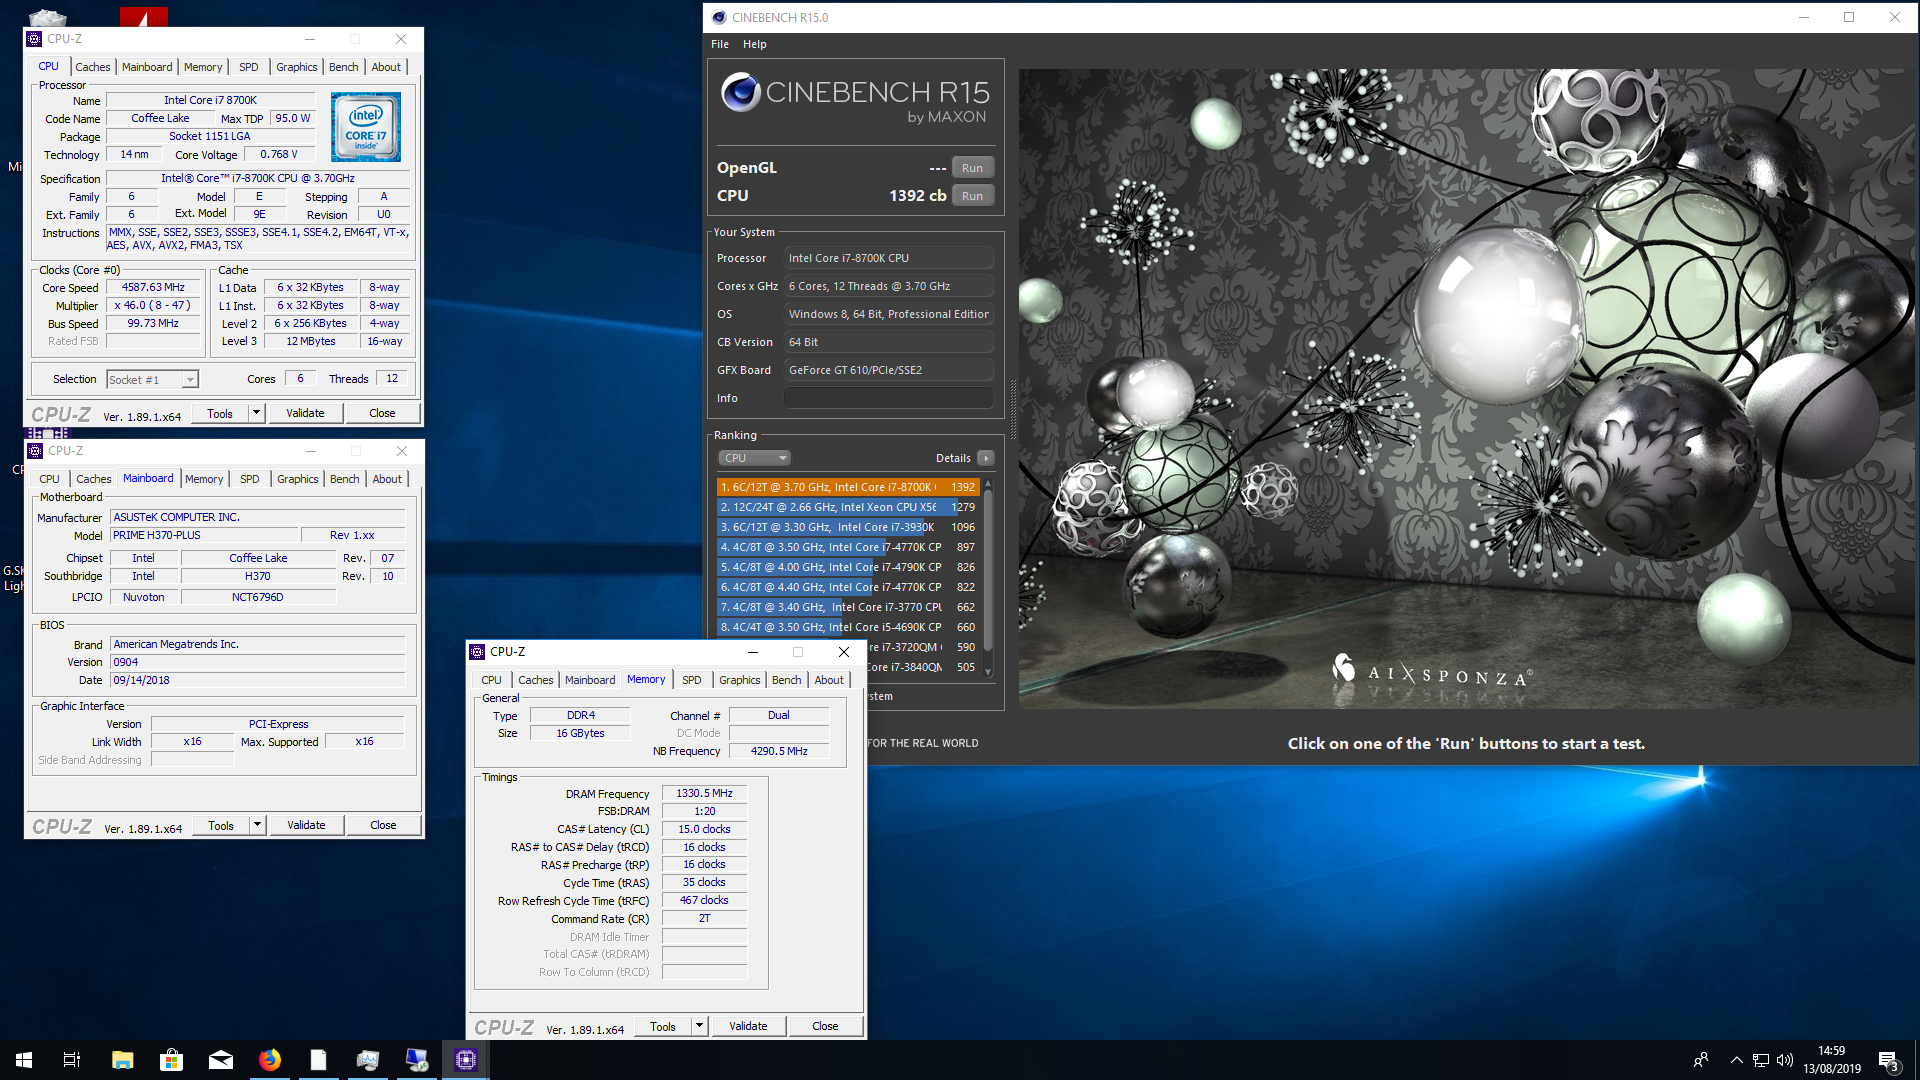Viewport: 1920px width, 1080px height.
Task: Open Tools dropdown arrow in top CPU-Z window
Action: click(x=256, y=413)
